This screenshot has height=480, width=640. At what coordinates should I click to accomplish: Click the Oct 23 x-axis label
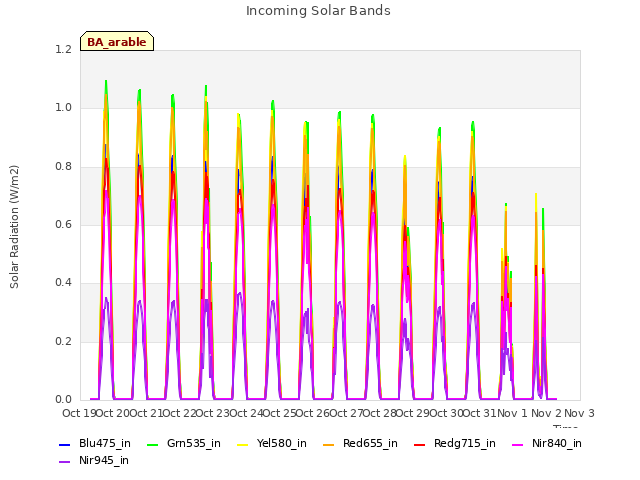click(213, 413)
